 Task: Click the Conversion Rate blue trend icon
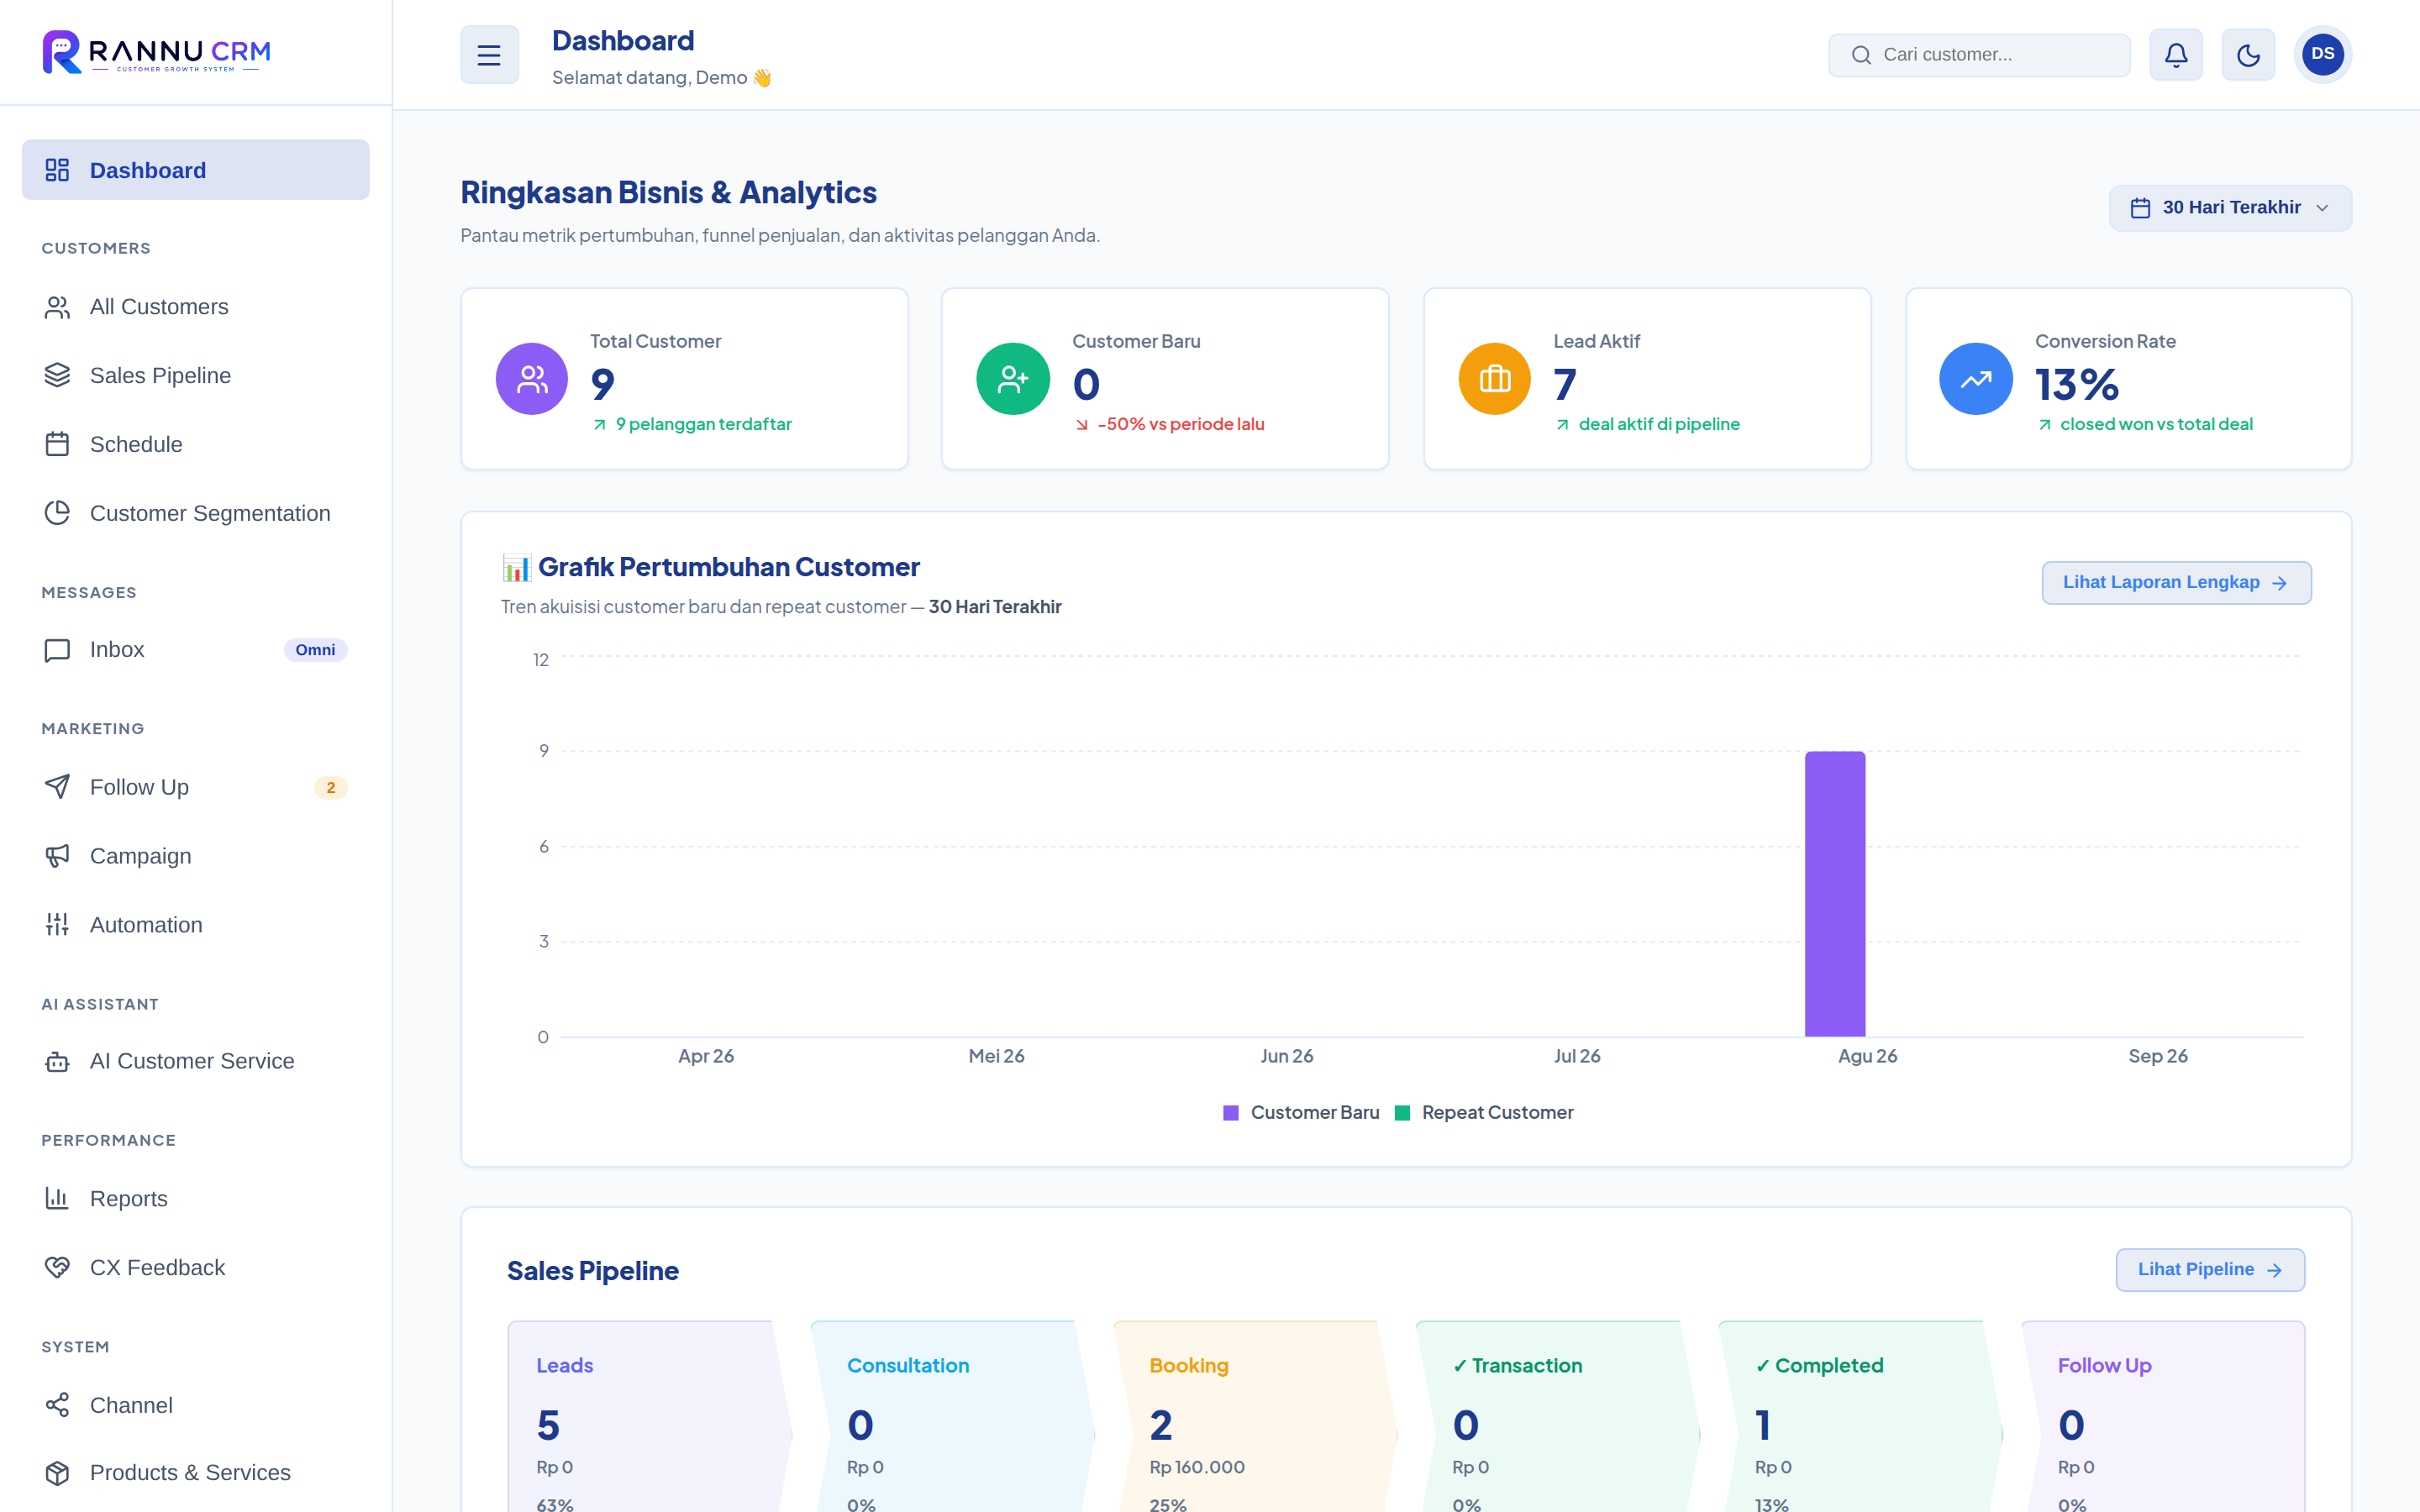[1975, 379]
